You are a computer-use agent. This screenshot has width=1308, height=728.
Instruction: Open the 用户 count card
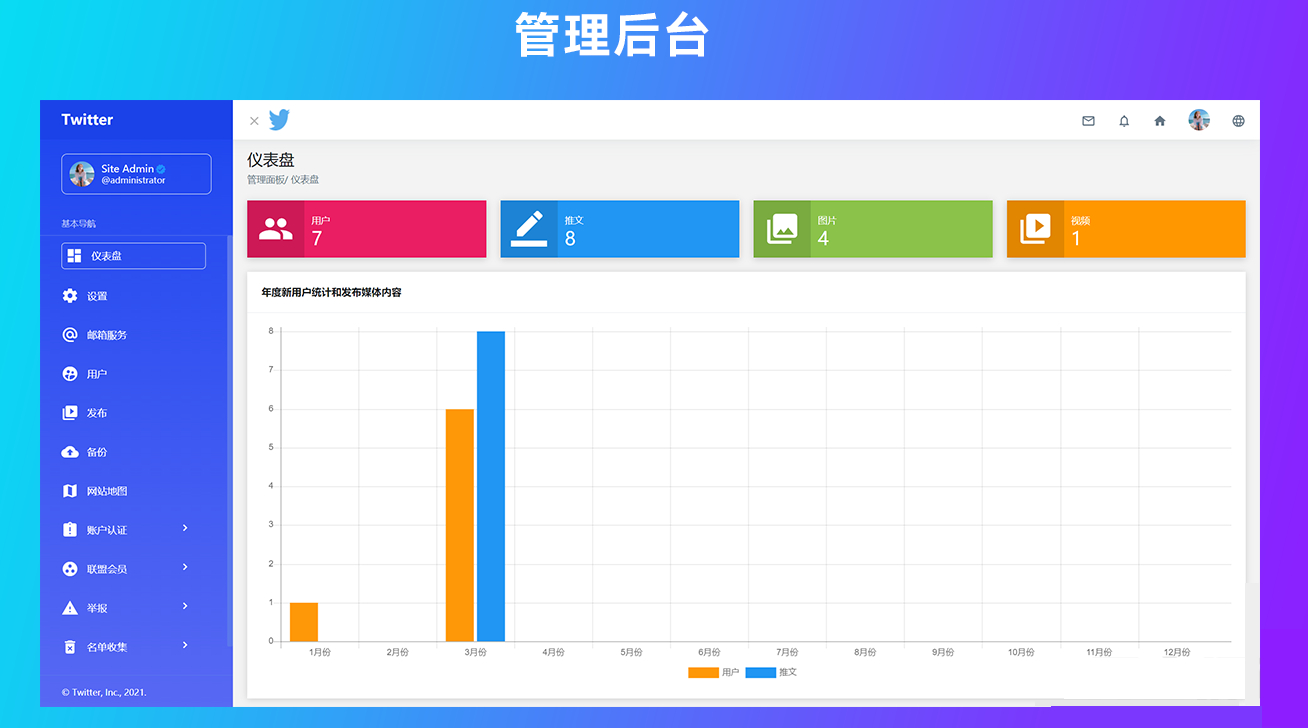point(366,229)
